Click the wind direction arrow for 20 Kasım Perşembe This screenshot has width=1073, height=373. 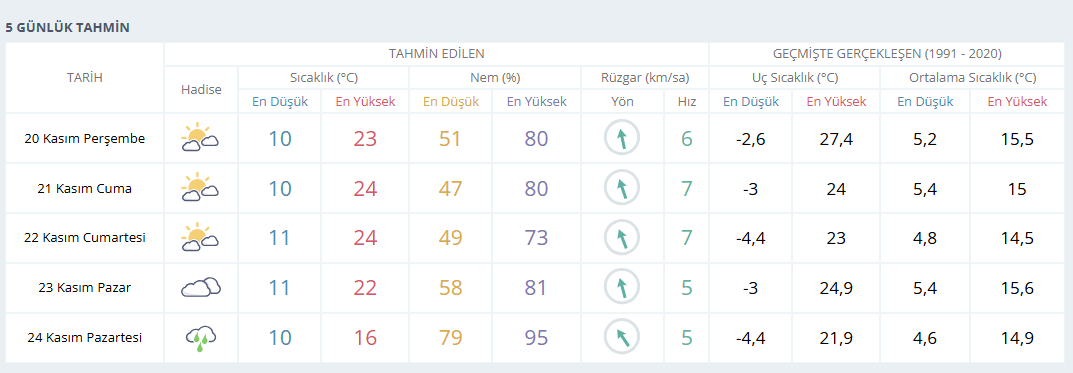(621, 138)
